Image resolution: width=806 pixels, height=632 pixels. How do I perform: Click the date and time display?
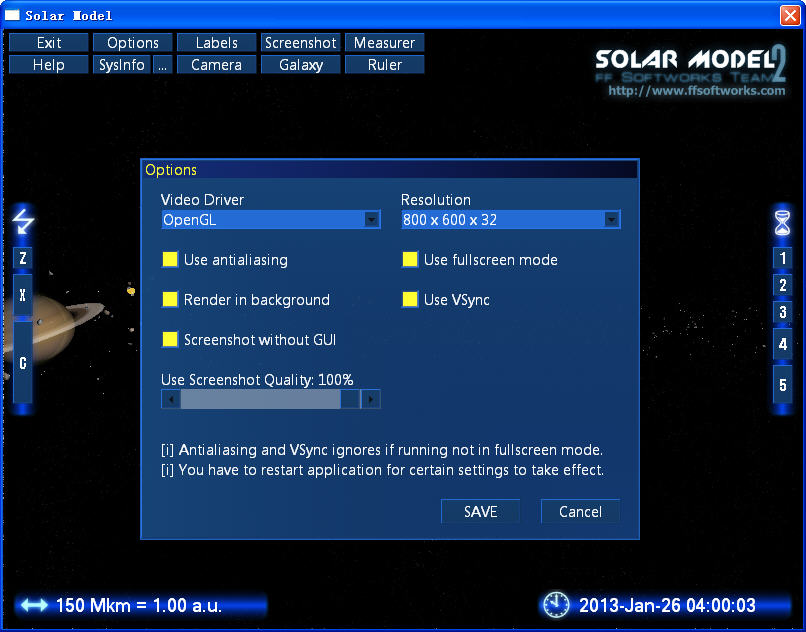(667, 605)
